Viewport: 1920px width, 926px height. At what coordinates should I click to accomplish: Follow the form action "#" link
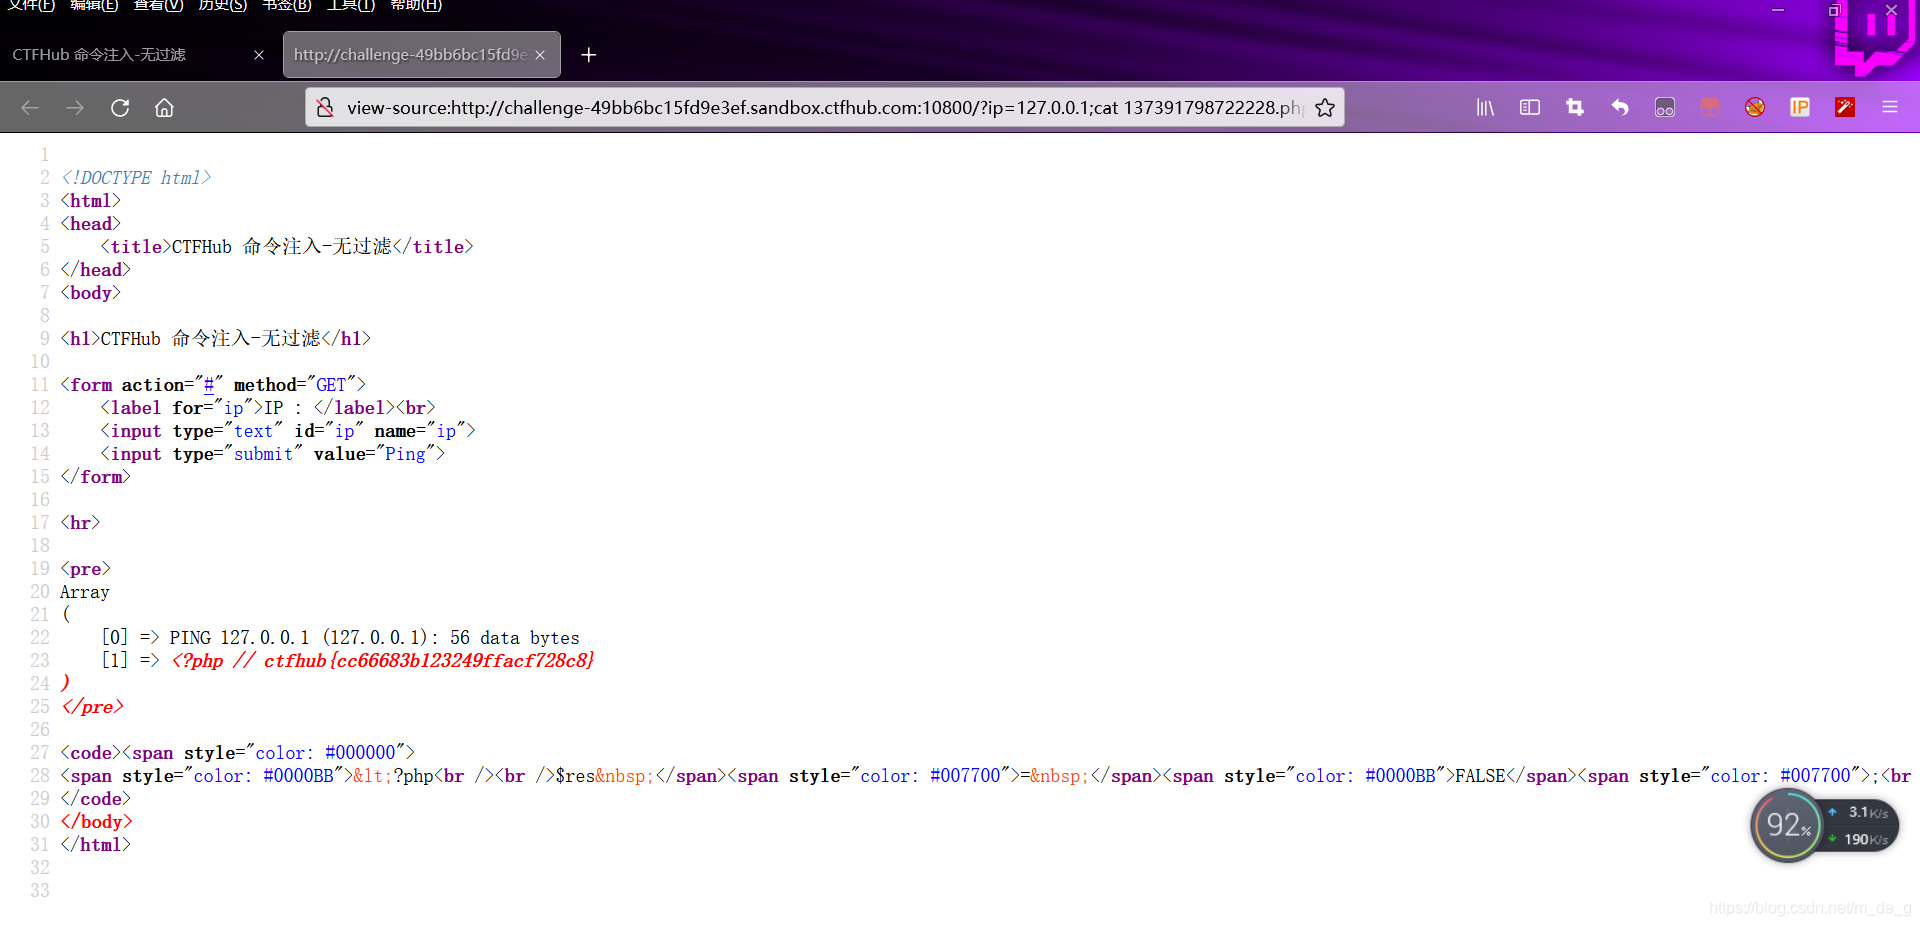coord(209,385)
